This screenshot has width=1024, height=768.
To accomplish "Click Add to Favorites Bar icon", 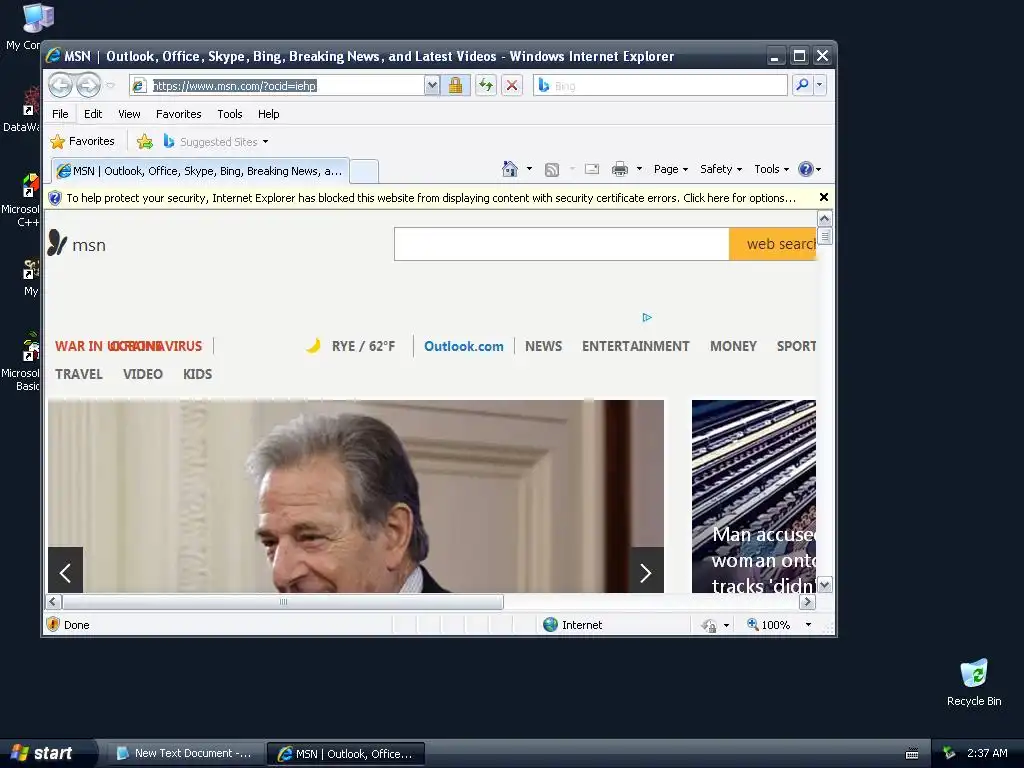I will (x=145, y=141).
